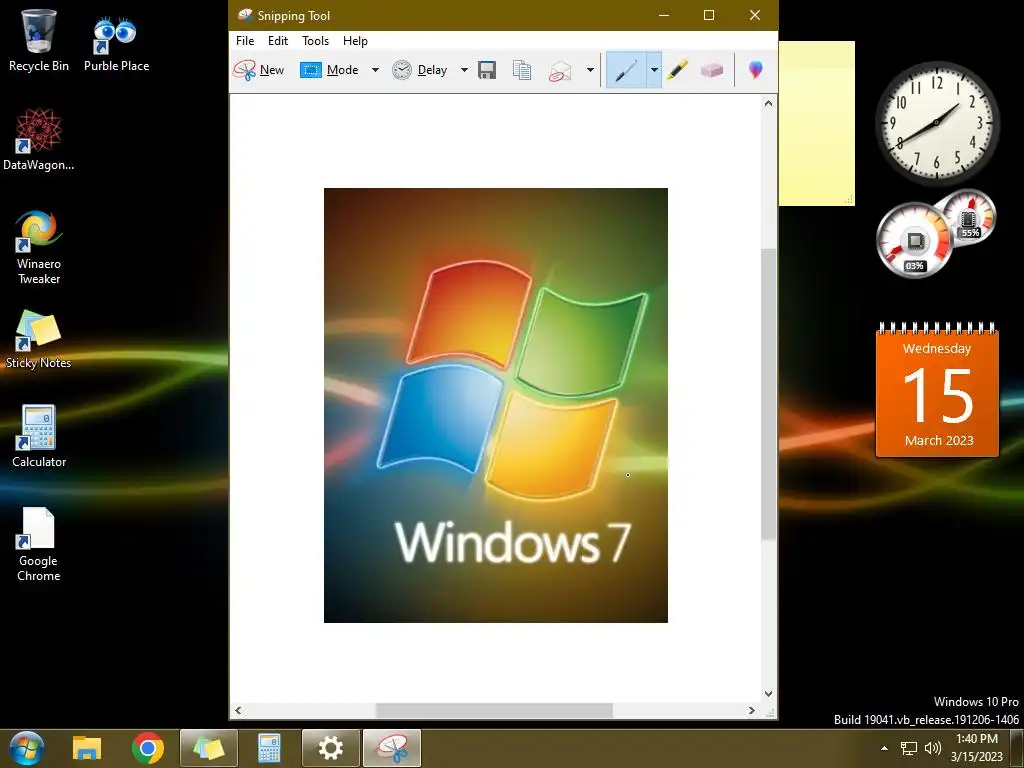Close the Snipping Tool window
Screen dimensions: 1024x768
755,15
